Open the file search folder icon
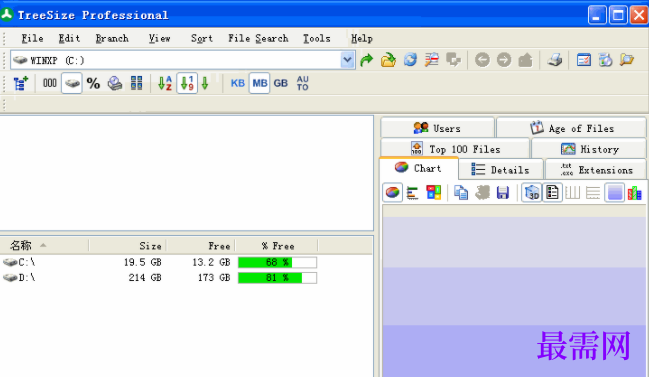Screen dimensions: 649x377 point(627,60)
